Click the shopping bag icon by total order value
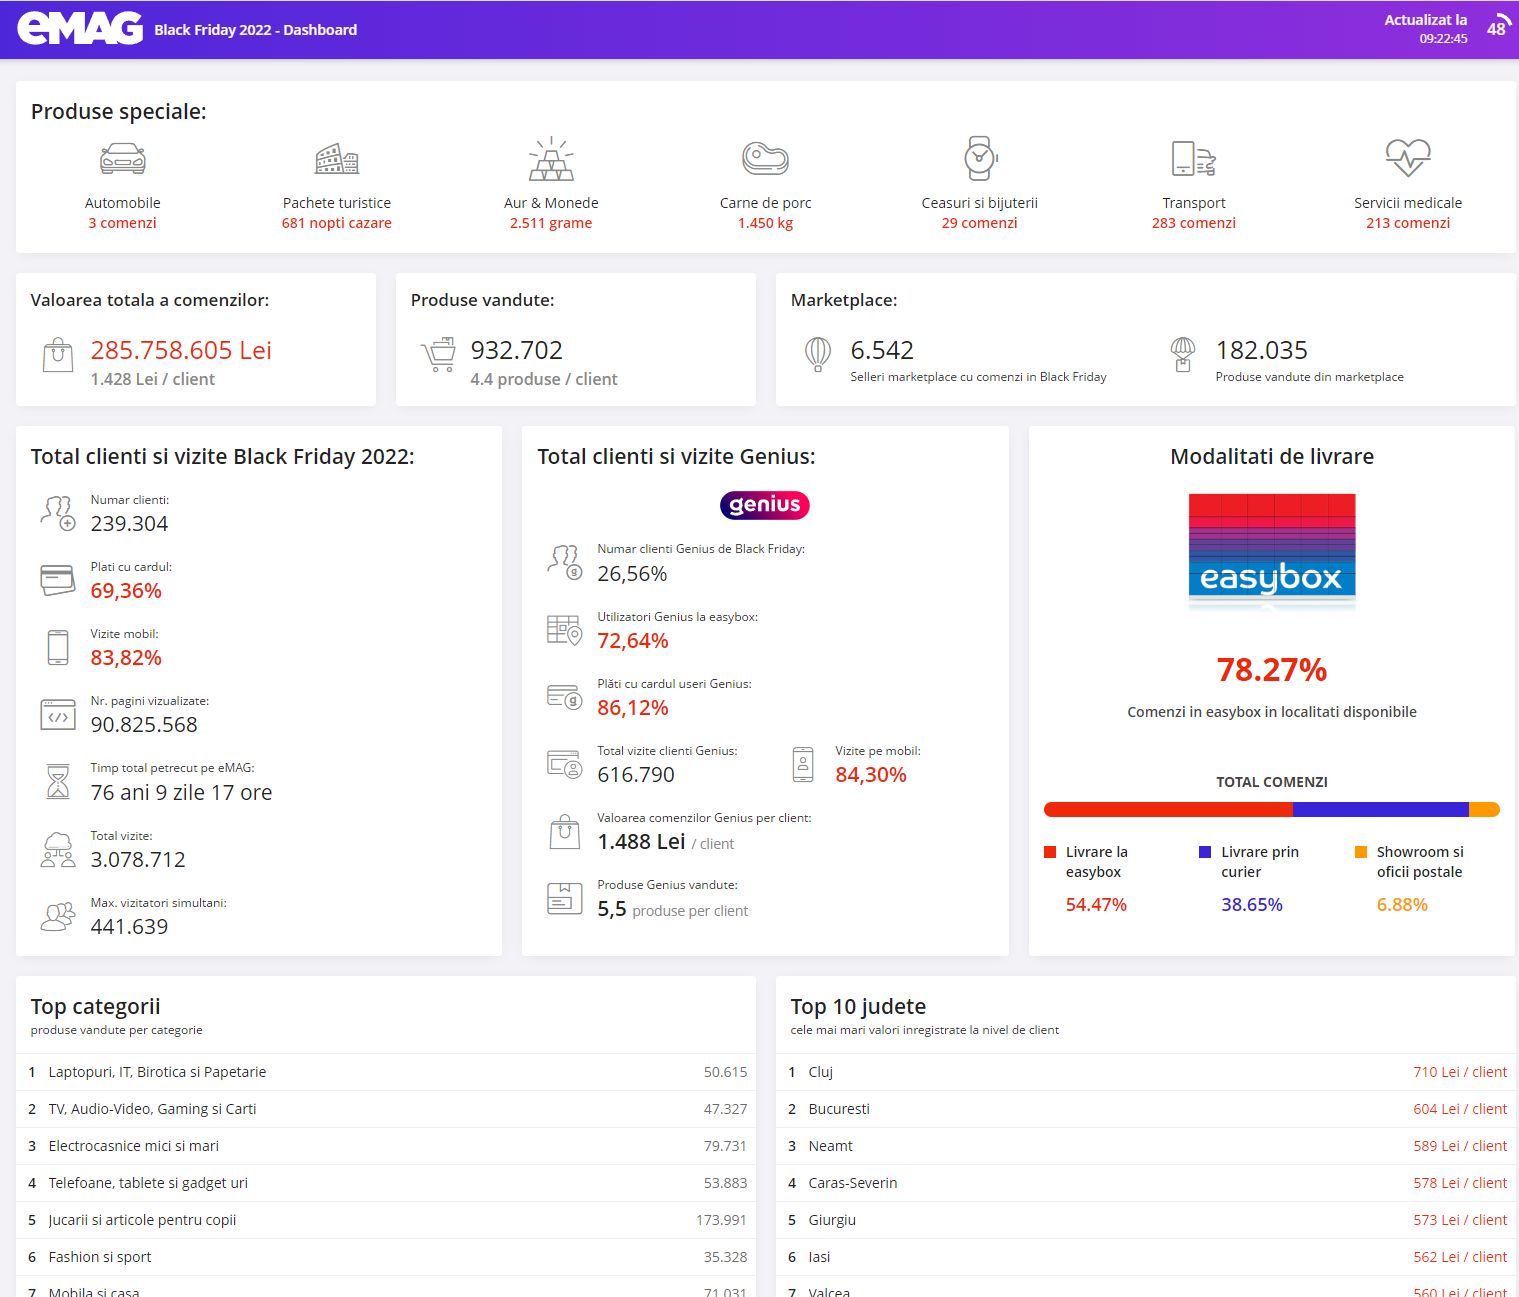 [58, 355]
